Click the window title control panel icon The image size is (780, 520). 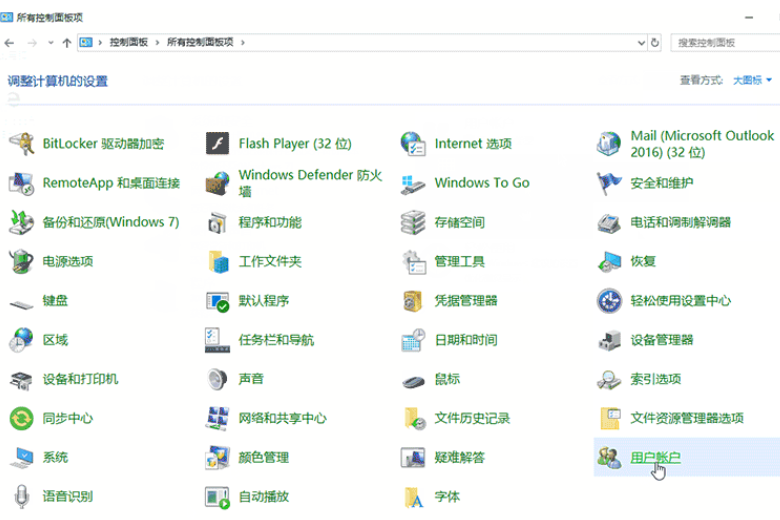click(x=6, y=17)
